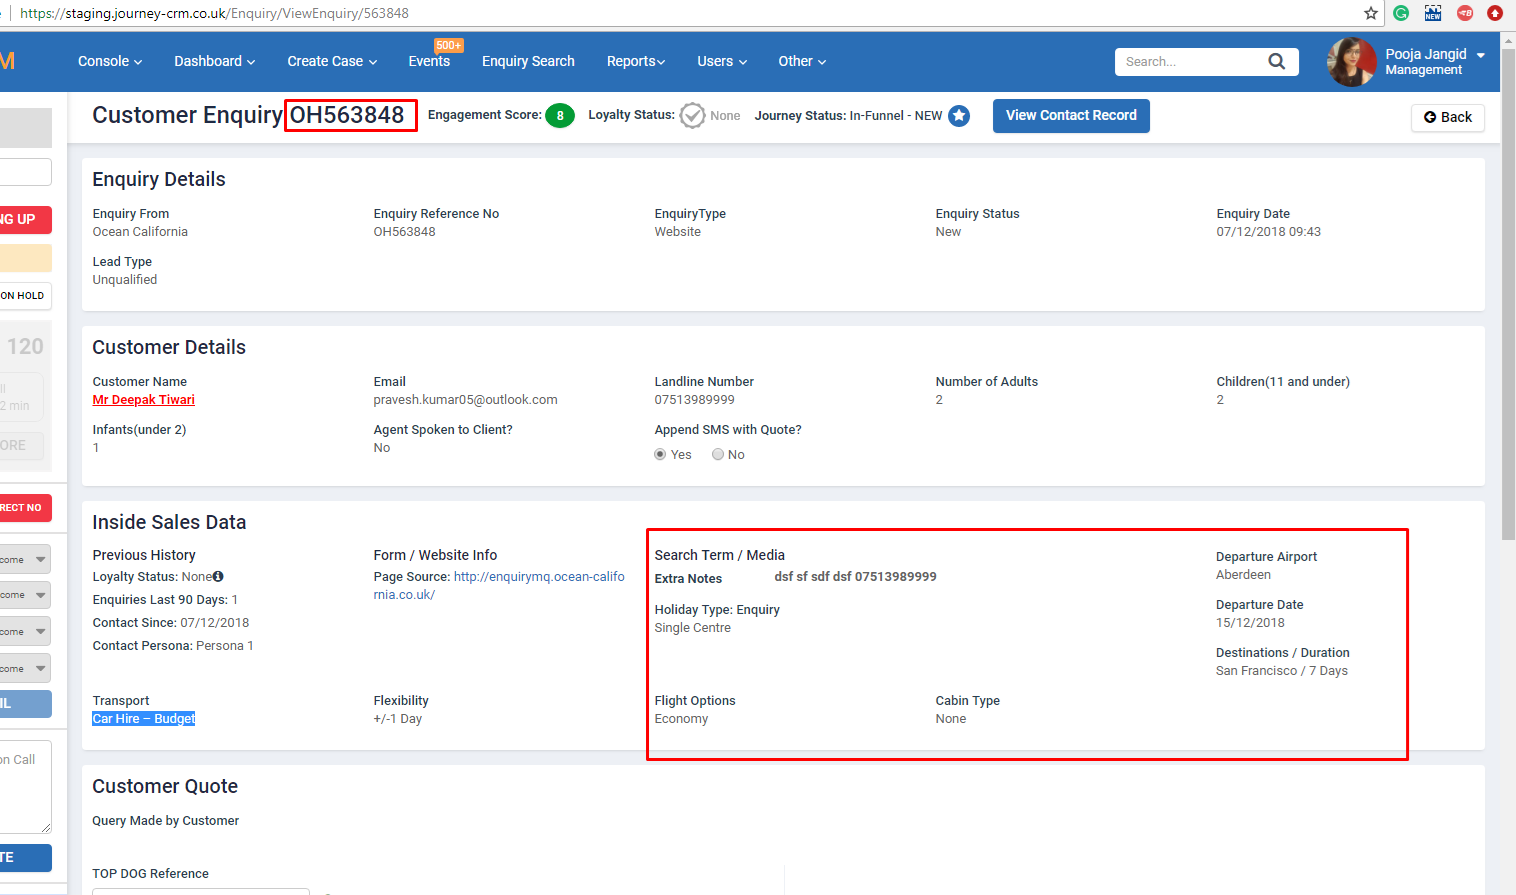1516x895 pixels.
Task: Select No for Append SMS with Quote
Action: tap(718, 455)
